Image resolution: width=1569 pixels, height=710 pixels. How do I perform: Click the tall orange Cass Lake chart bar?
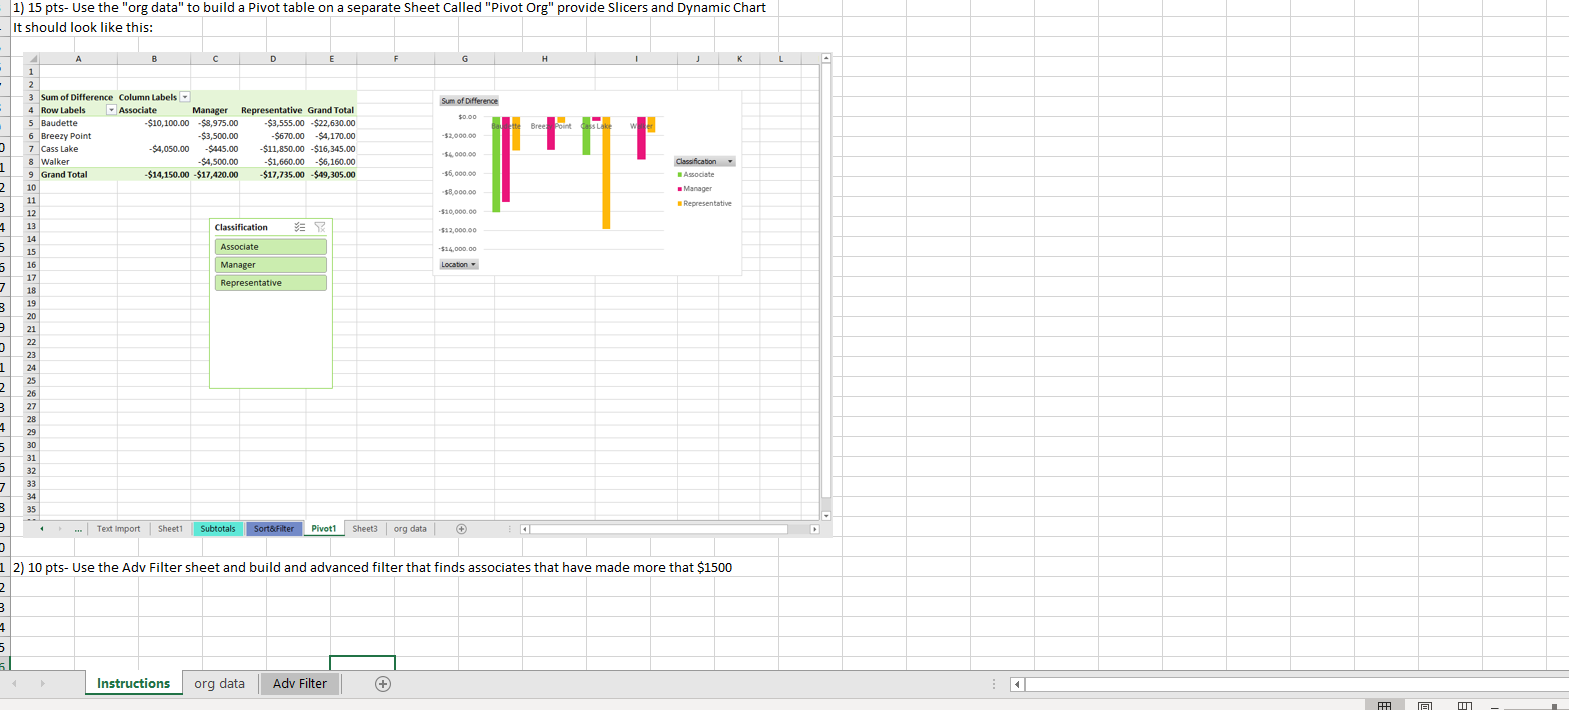pos(606,172)
